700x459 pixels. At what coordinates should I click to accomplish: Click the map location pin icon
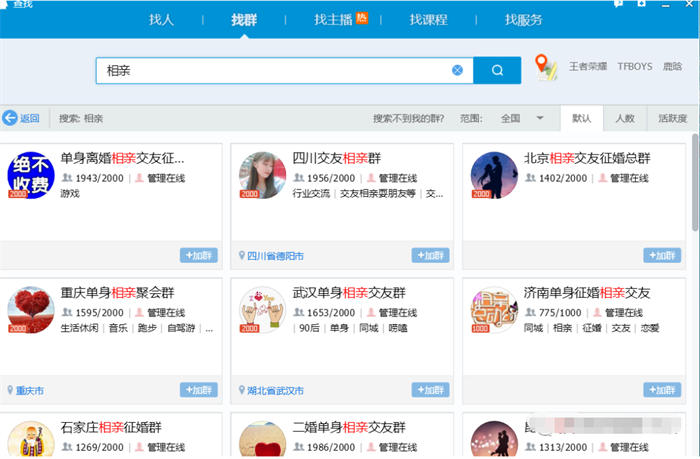tap(544, 67)
